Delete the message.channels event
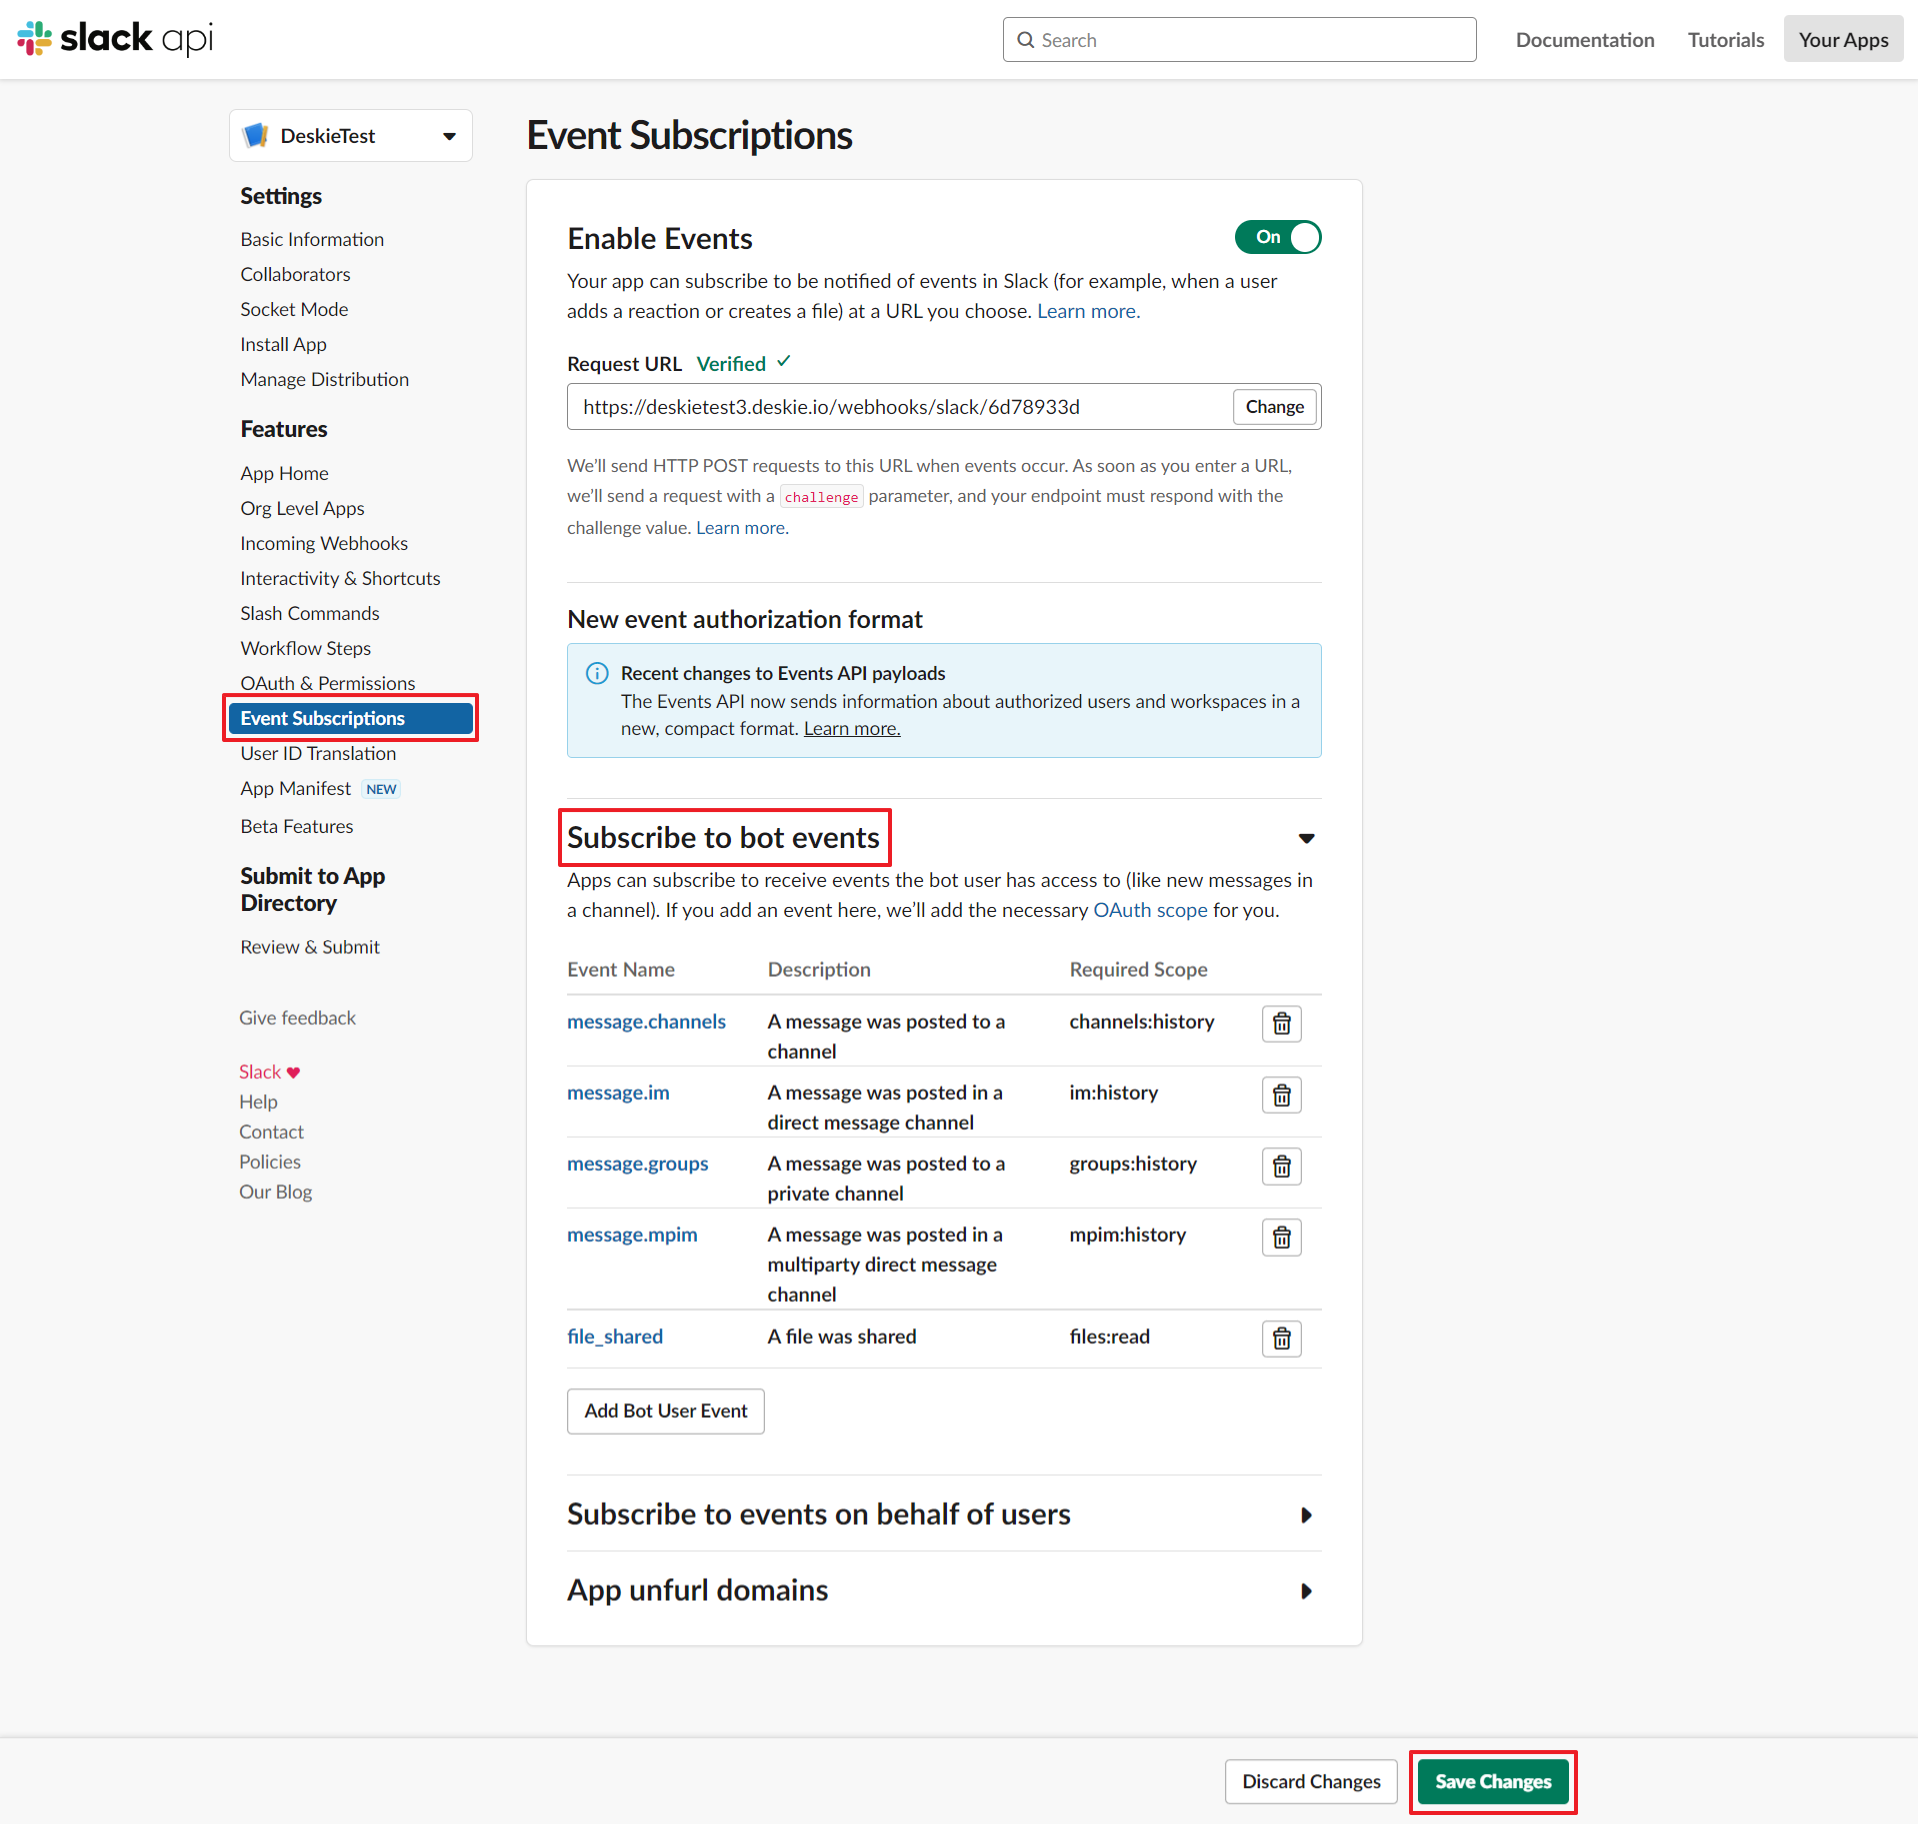Screen dimensions: 1918x1824 tap(1281, 1023)
